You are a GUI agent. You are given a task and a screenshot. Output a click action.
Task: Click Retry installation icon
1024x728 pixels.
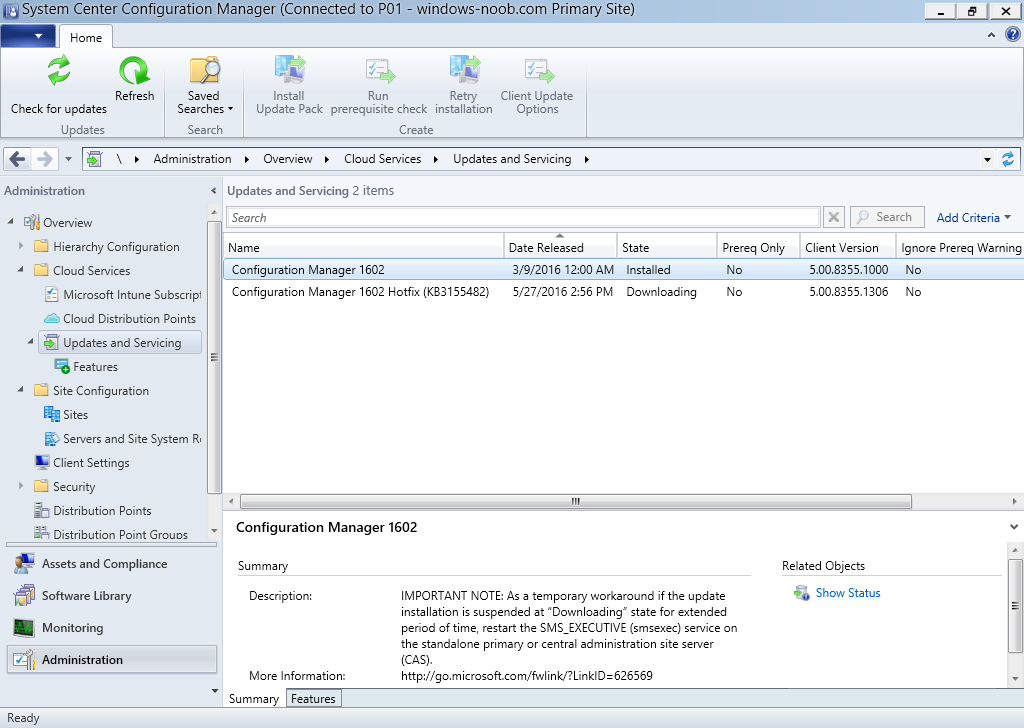pos(464,70)
